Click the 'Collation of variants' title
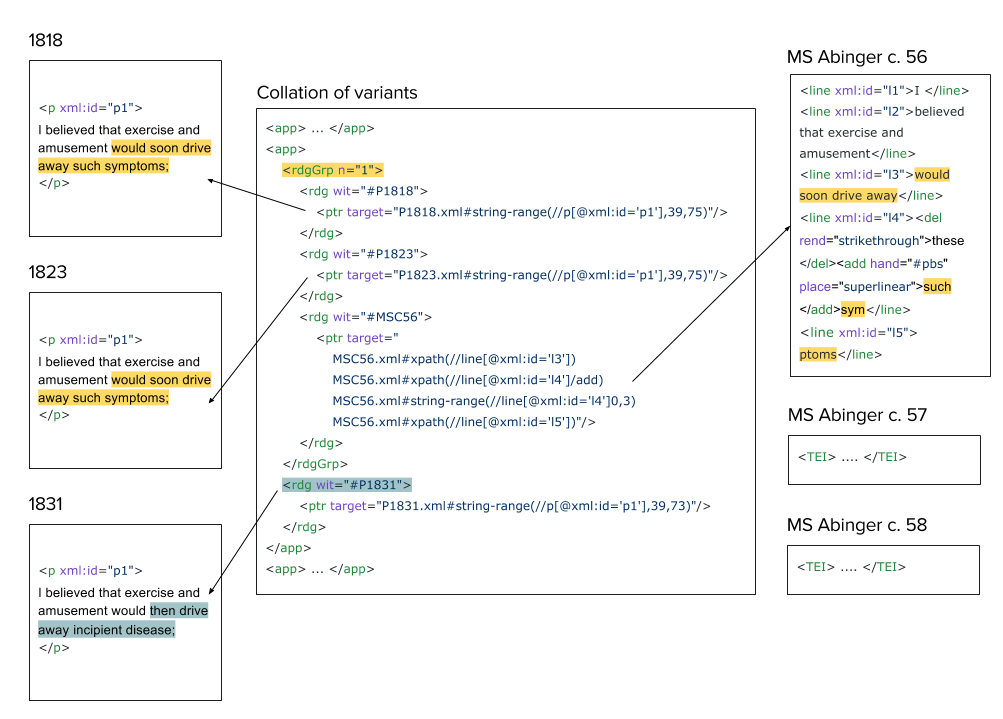The height and width of the screenshot is (719, 1003). (x=336, y=93)
